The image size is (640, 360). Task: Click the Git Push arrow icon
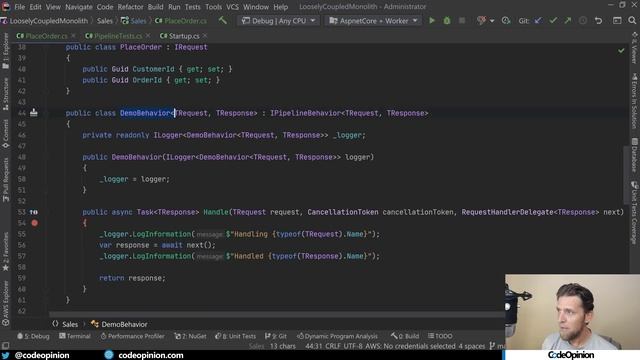tap(568, 20)
